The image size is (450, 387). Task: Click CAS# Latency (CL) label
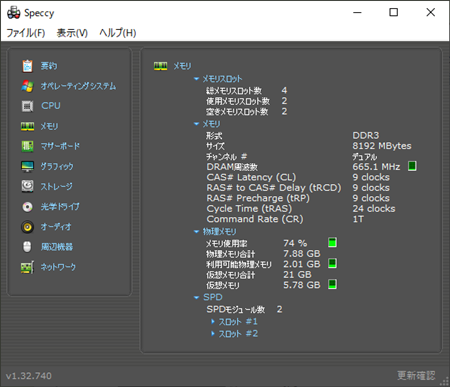251,177
